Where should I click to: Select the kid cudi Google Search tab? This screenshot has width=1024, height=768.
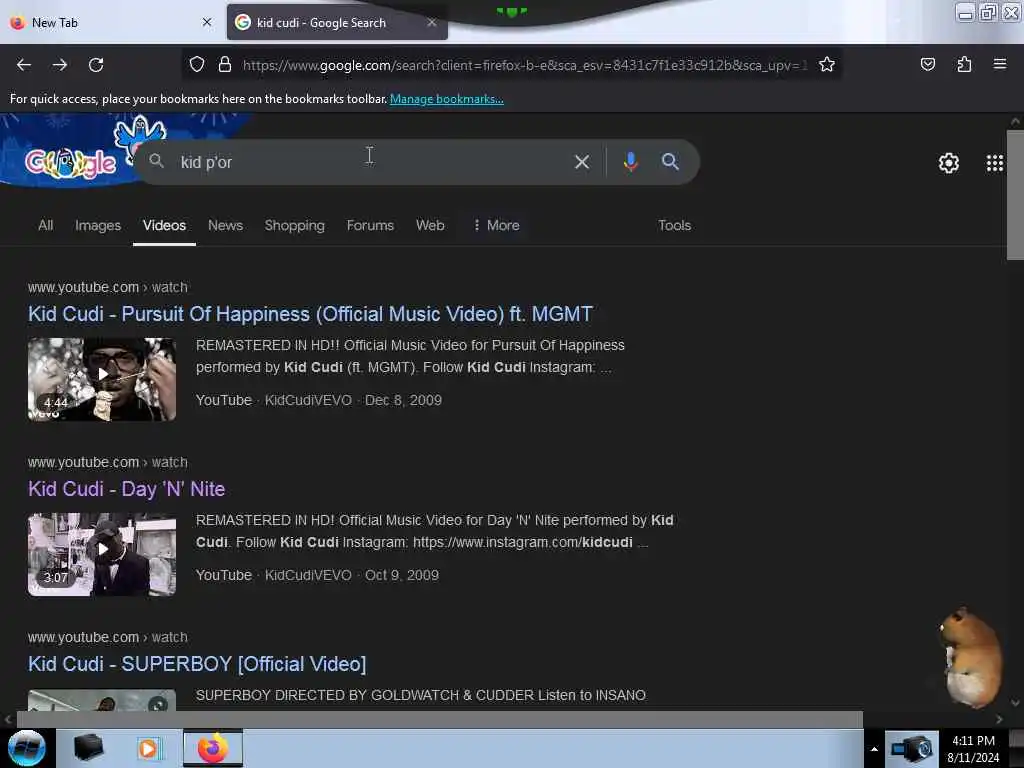point(337,22)
